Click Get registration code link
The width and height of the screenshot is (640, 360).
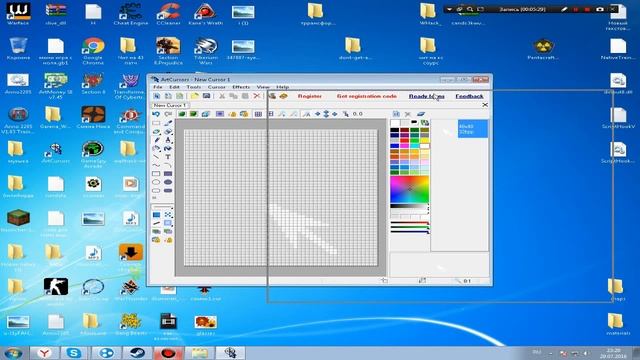(367, 96)
